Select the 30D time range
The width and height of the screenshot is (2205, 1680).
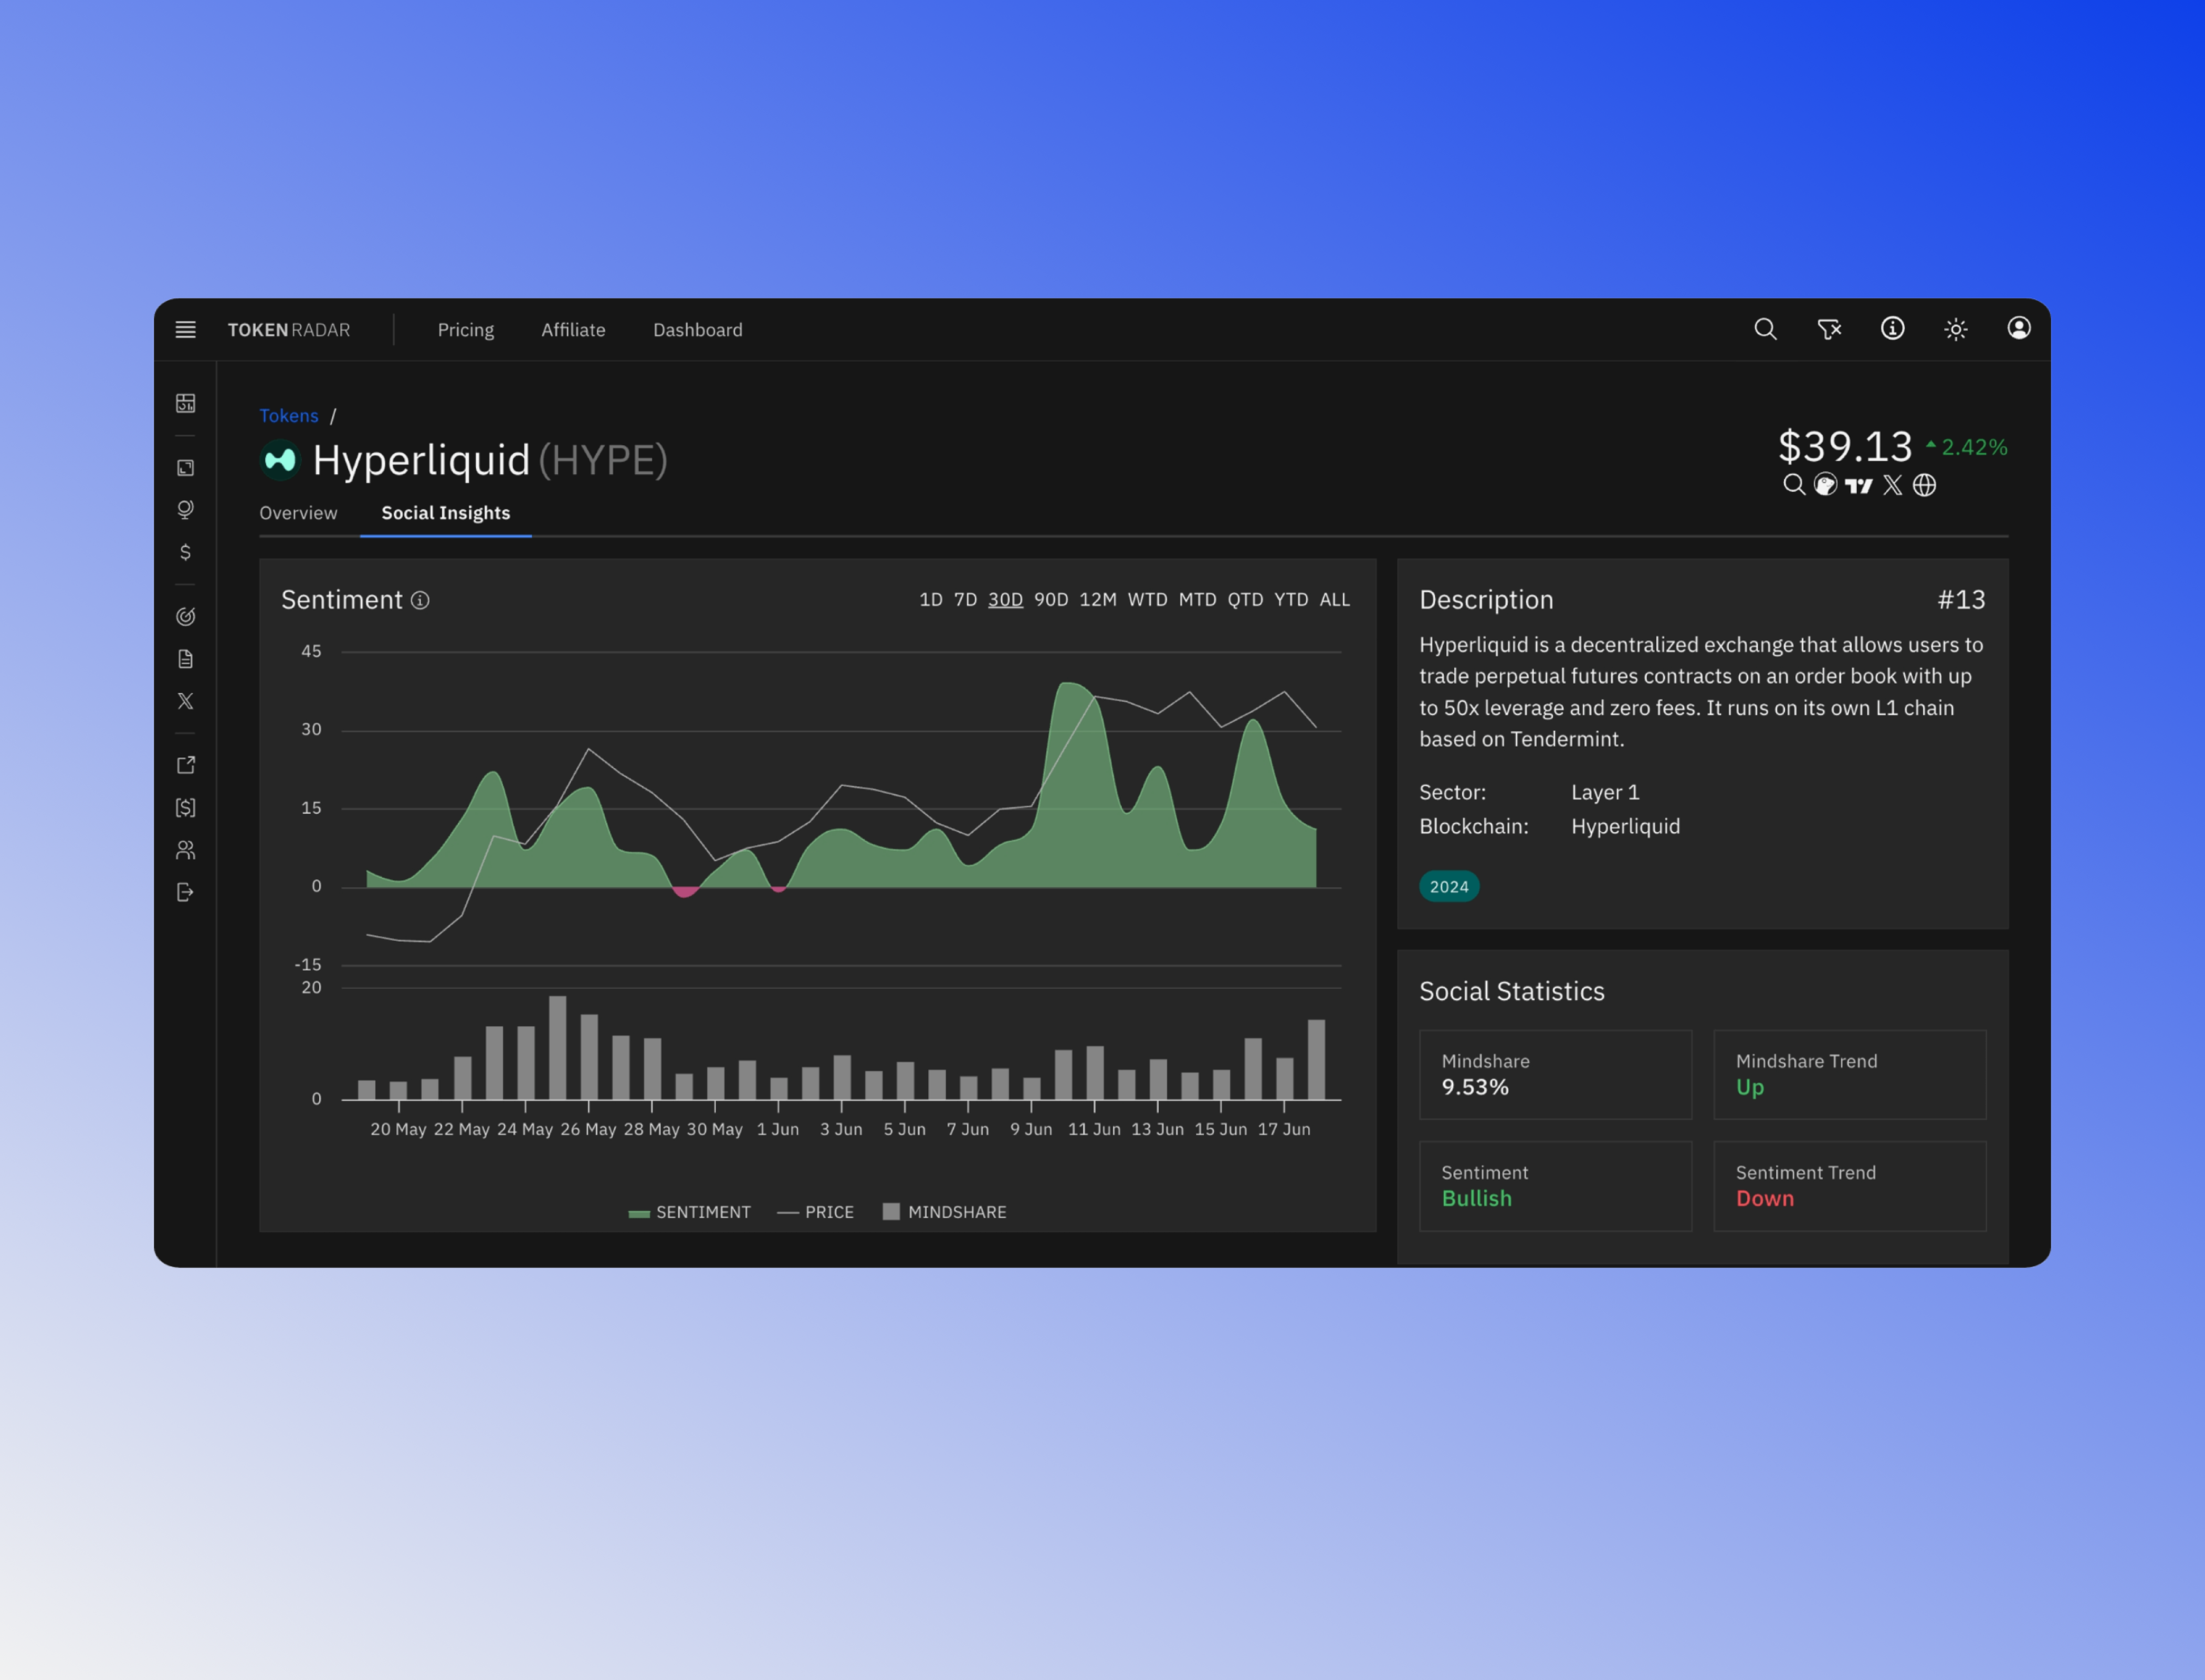[1005, 600]
